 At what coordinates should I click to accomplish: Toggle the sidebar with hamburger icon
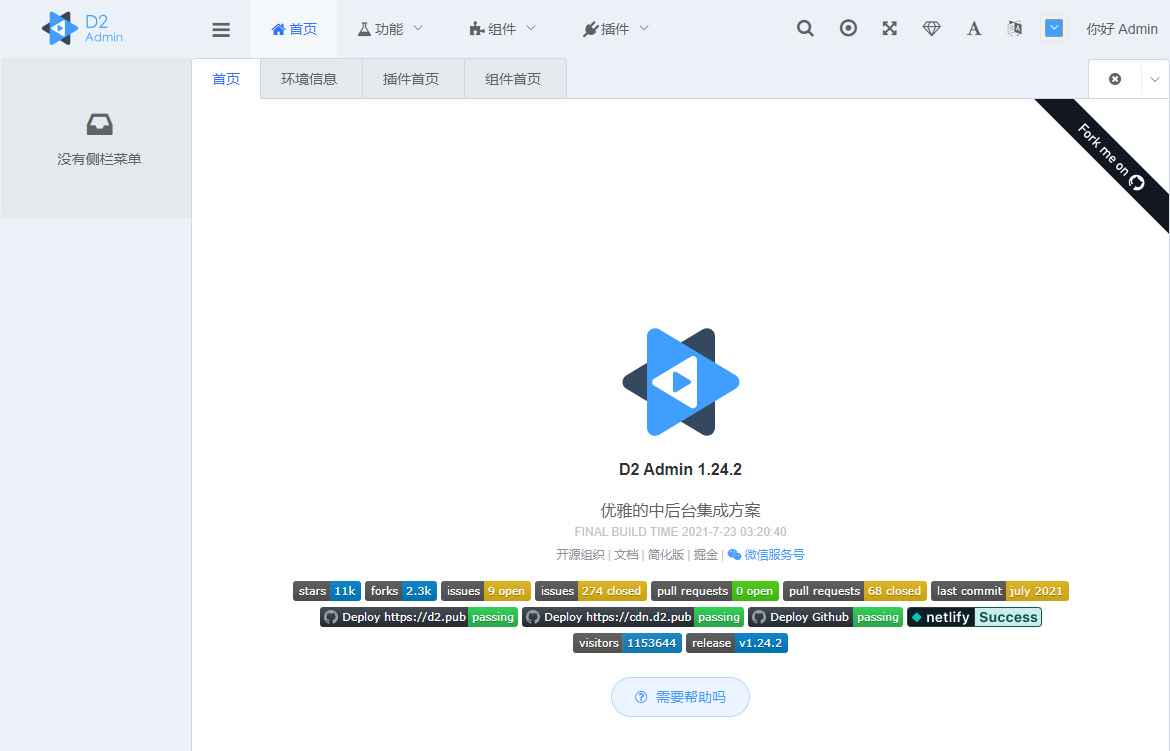pyautogui.click(x=221, y=30)
